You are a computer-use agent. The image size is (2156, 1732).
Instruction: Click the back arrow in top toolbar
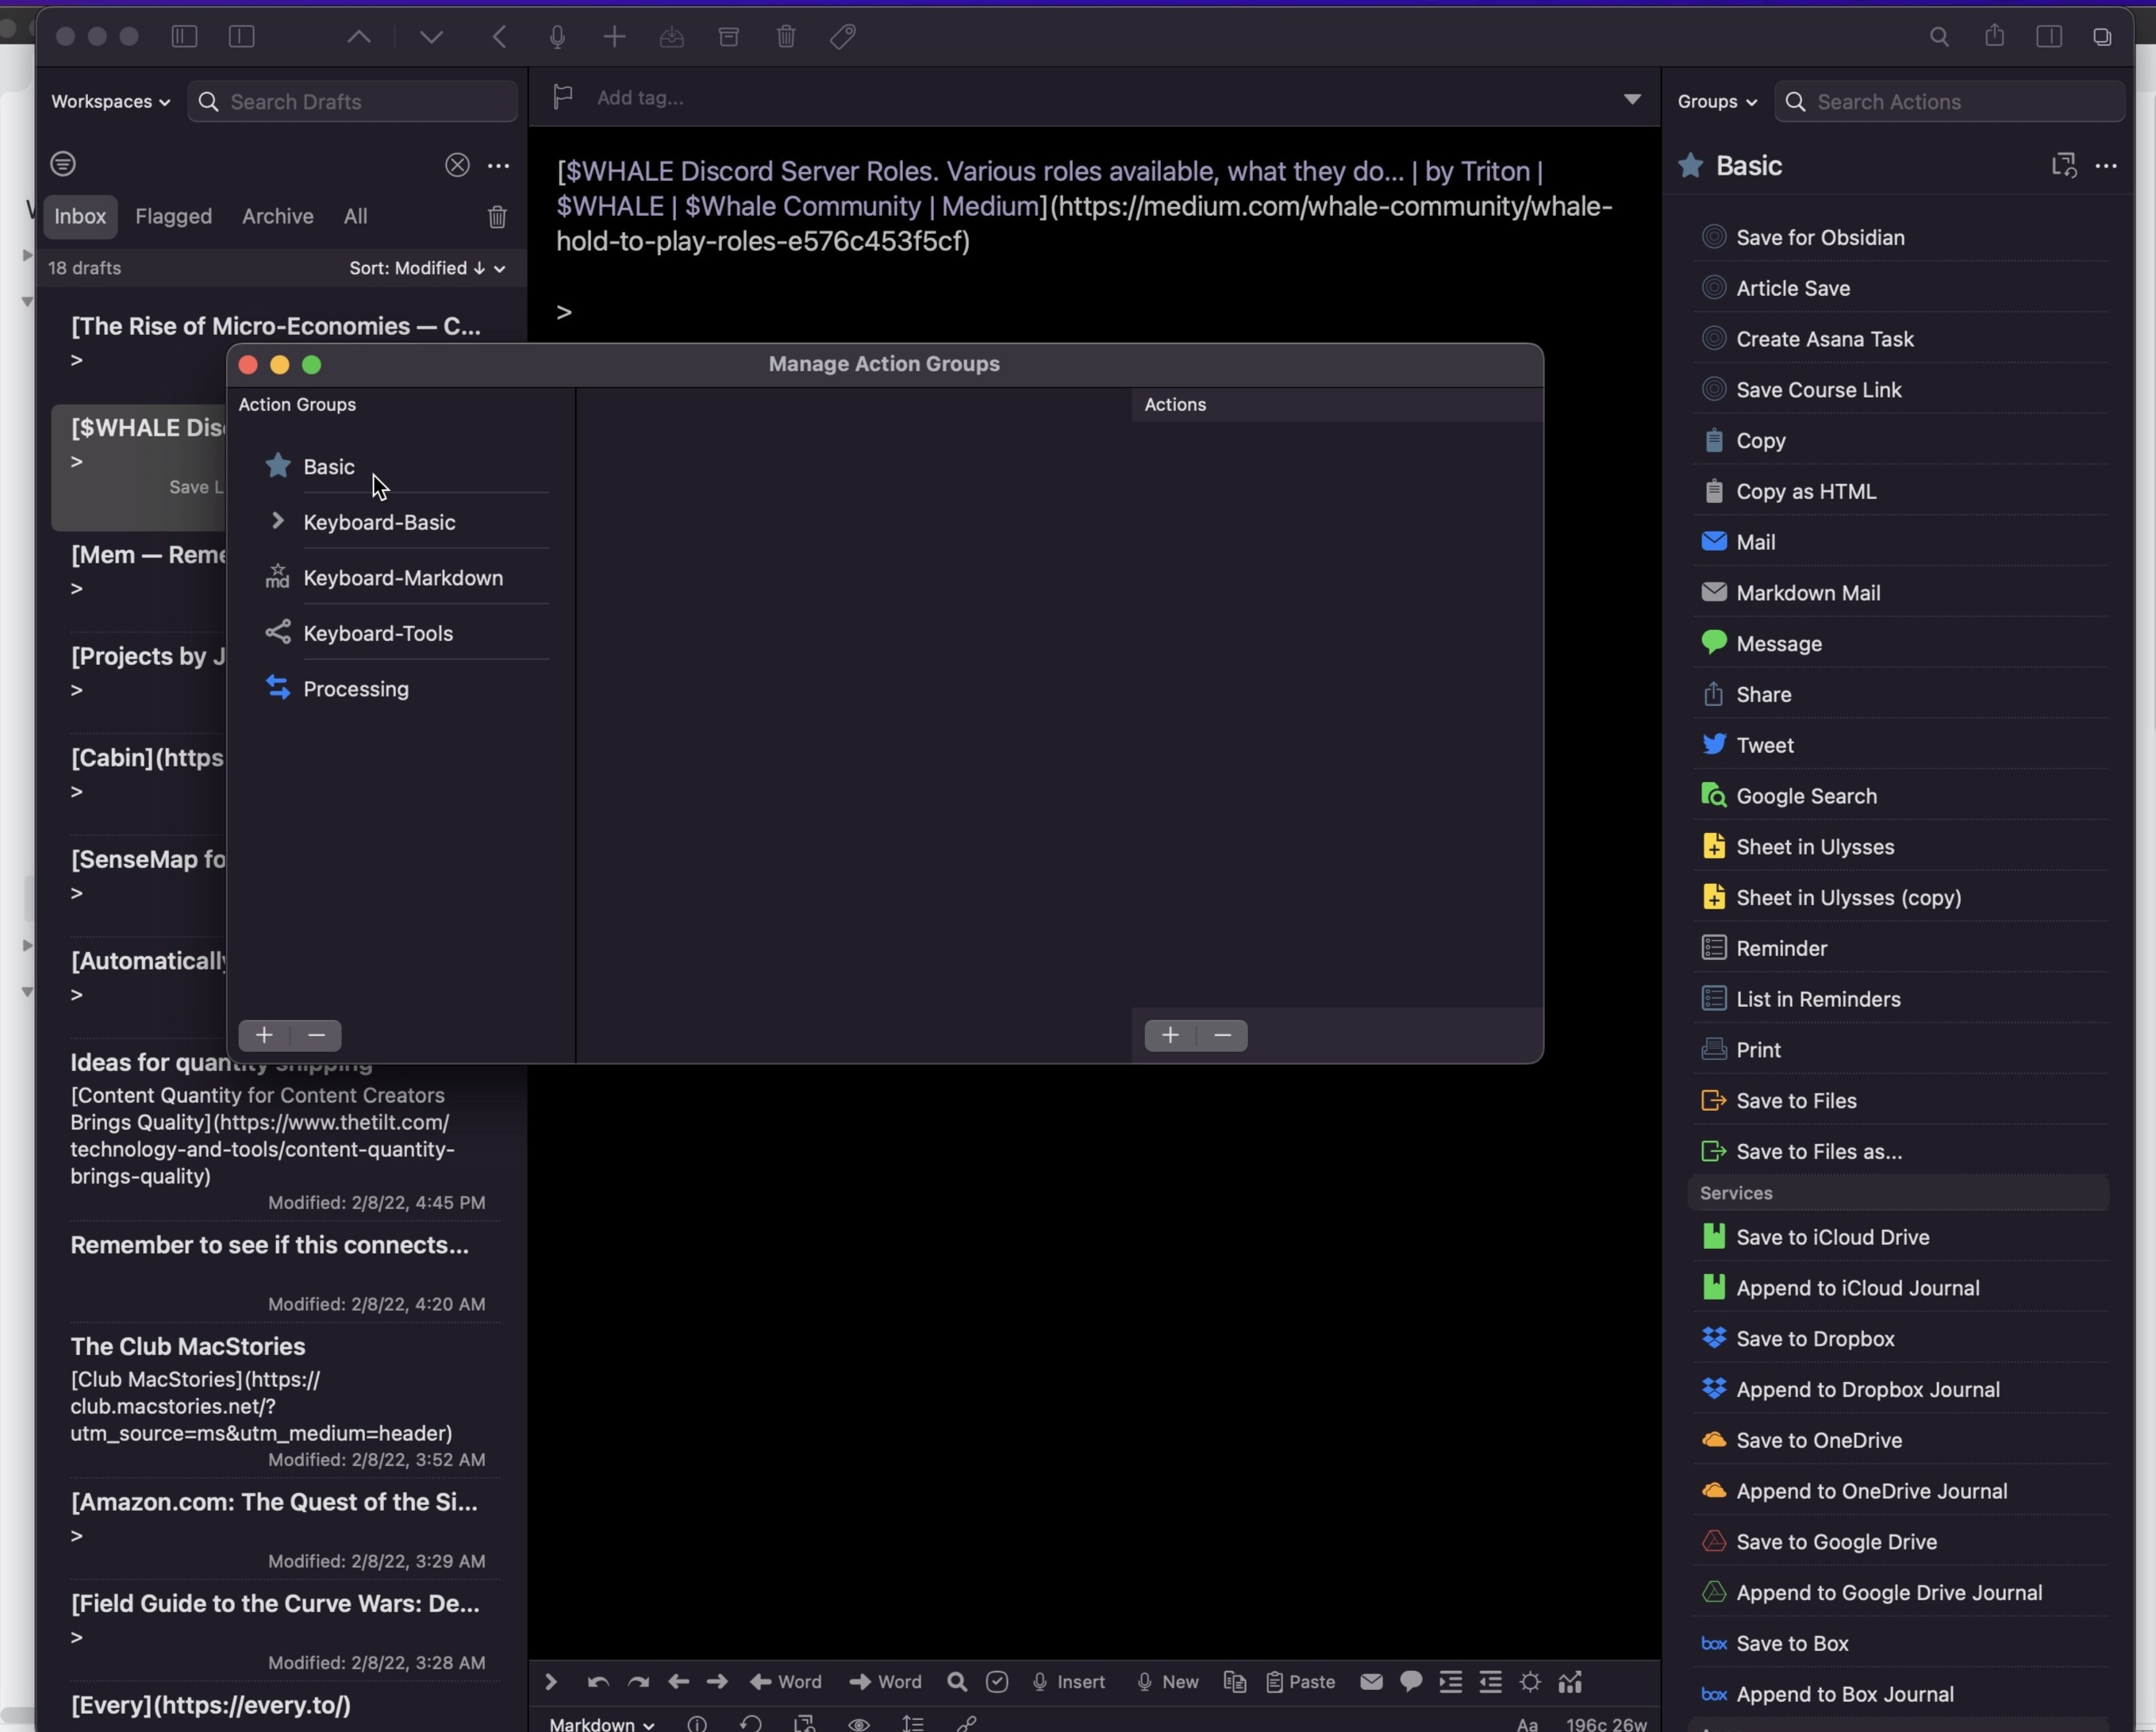pyautogui.click(x=499, y=37)
